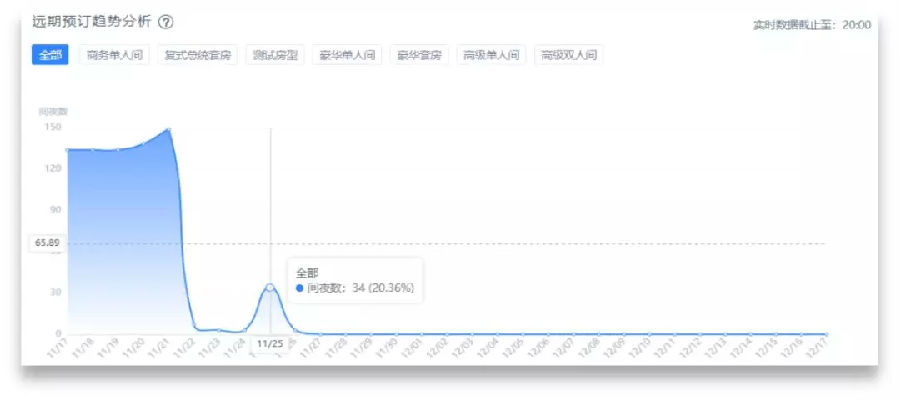Viewport: 900px width, 400px height.
Task: Click the 120 y-axis label
Action: [x=53, y=168]
